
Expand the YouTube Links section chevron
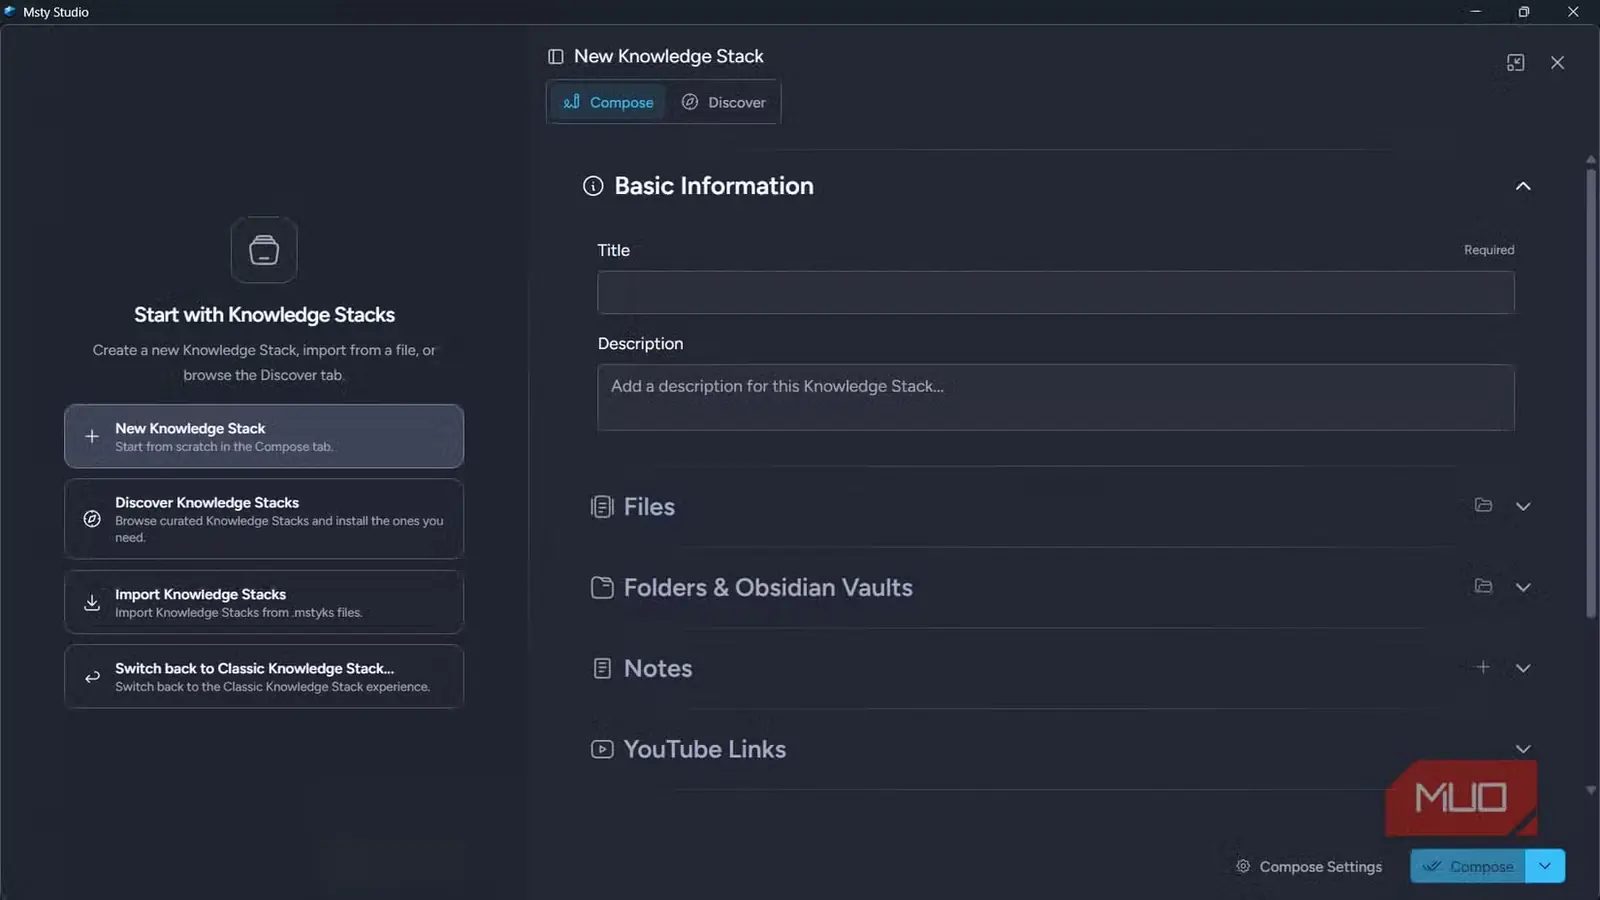click(1523, 749)
